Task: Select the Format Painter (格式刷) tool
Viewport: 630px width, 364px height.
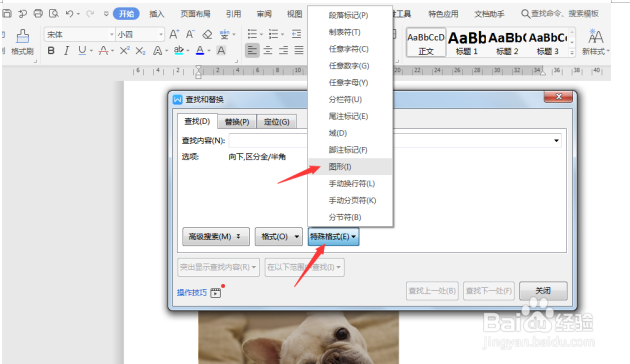Action: coord(22,42)
